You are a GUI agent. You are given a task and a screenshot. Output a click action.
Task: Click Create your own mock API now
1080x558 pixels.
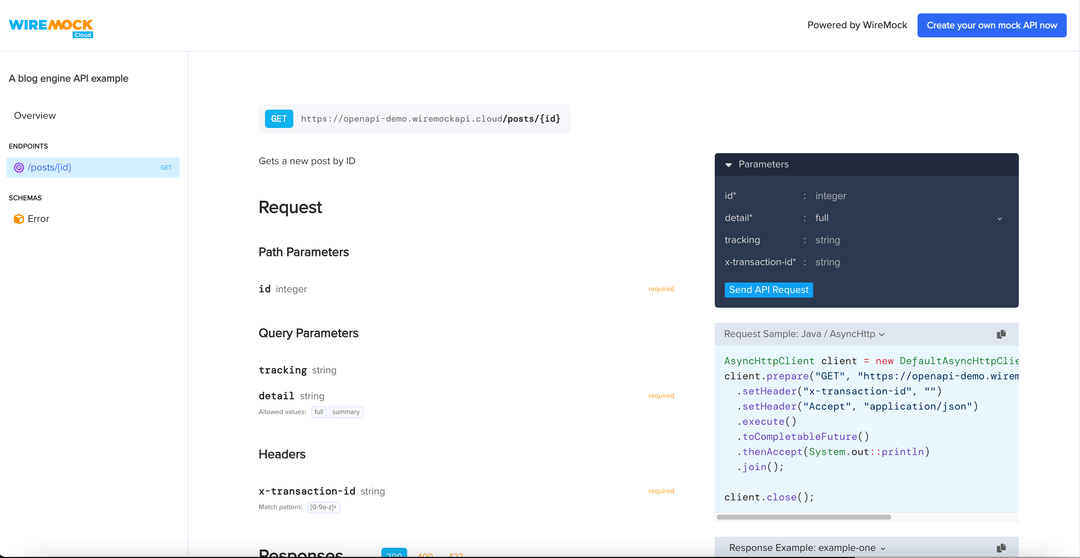(x=992, y=25)
